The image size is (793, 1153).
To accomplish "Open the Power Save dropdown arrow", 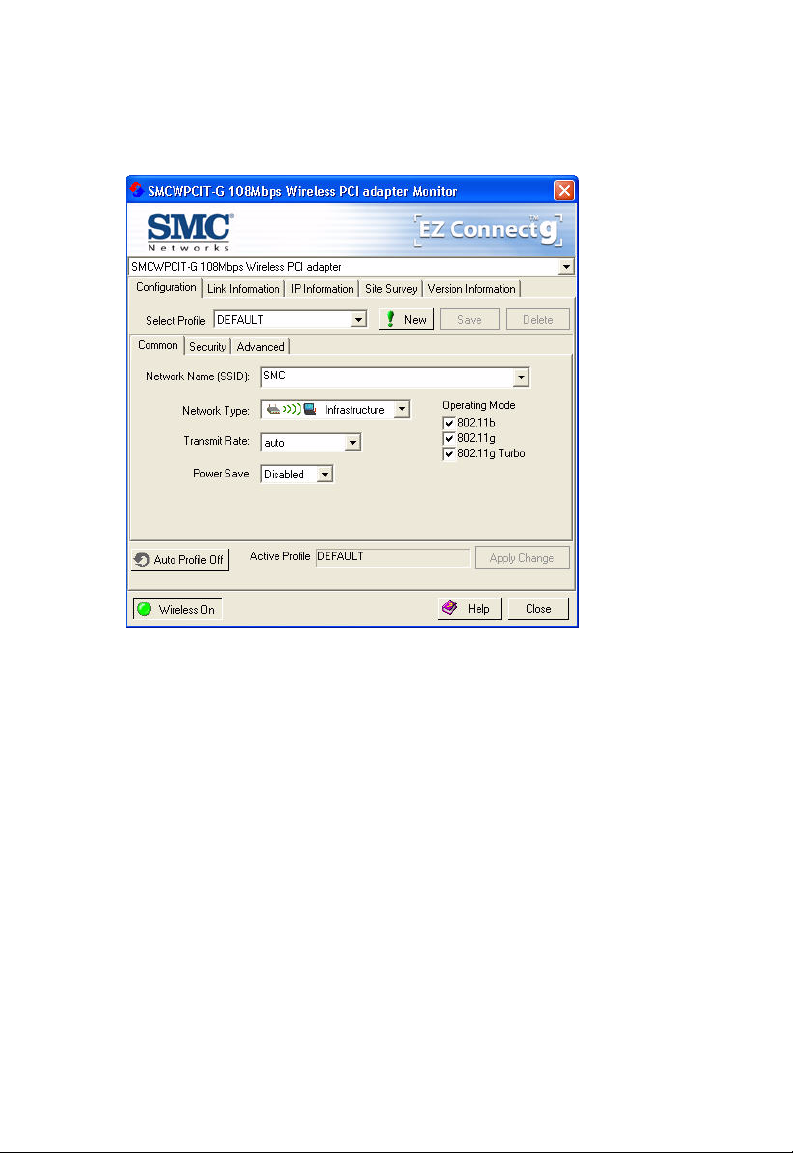I will (325, 474).
